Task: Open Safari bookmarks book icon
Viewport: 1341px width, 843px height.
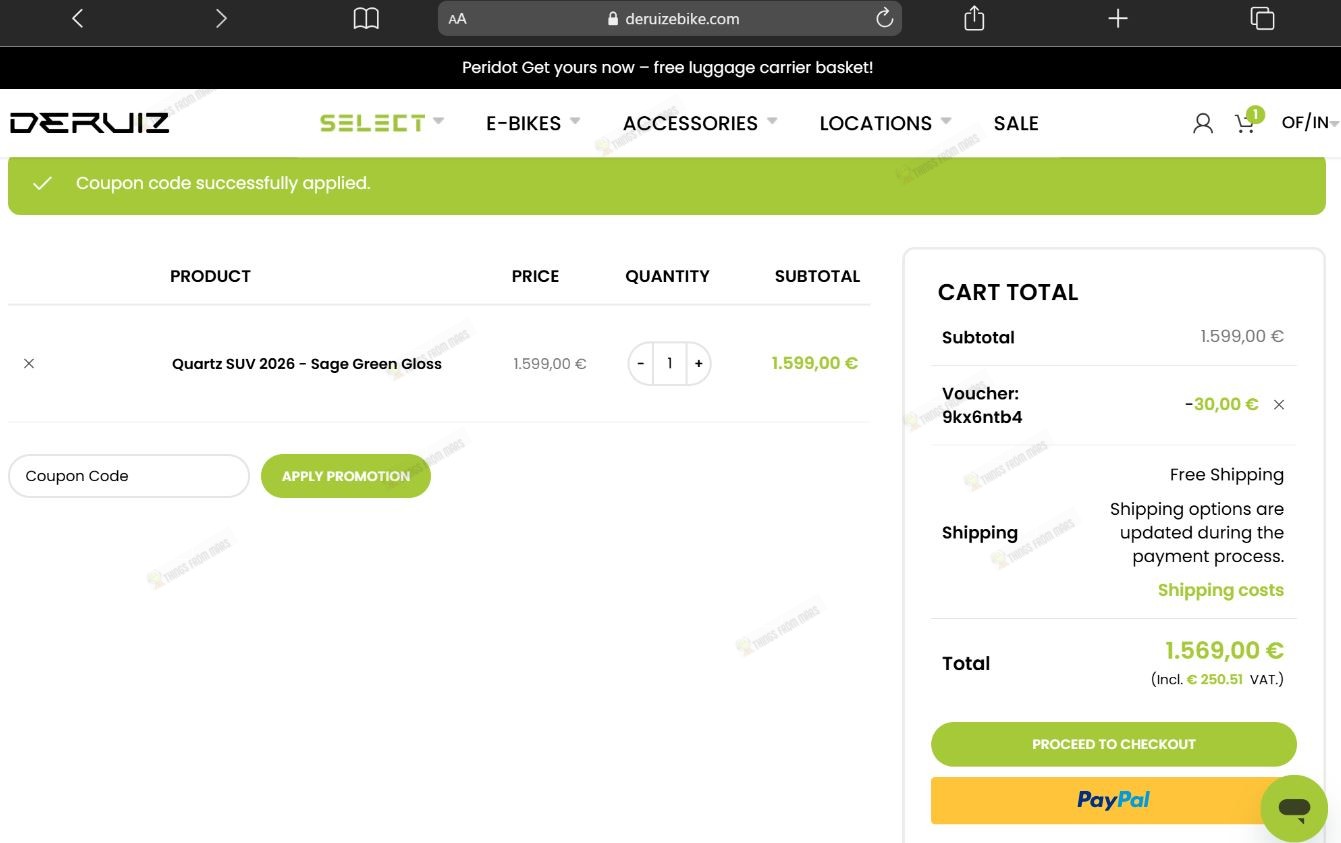Action: pos(366,18)
